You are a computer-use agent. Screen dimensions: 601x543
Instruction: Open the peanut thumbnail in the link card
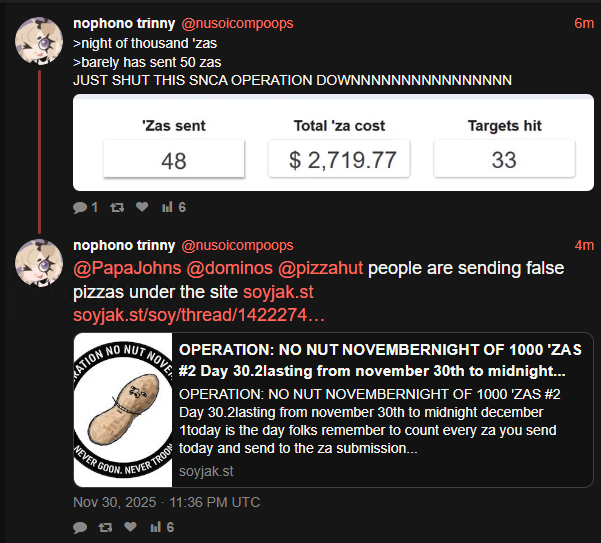(x=125, y=410)
